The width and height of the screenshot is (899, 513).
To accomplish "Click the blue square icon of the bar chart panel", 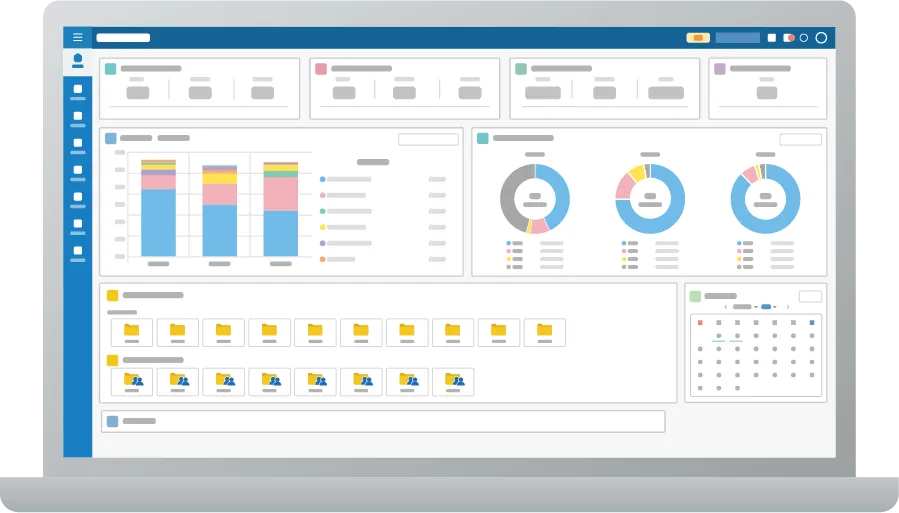I will pyautogui.click(x=111, y=138).
